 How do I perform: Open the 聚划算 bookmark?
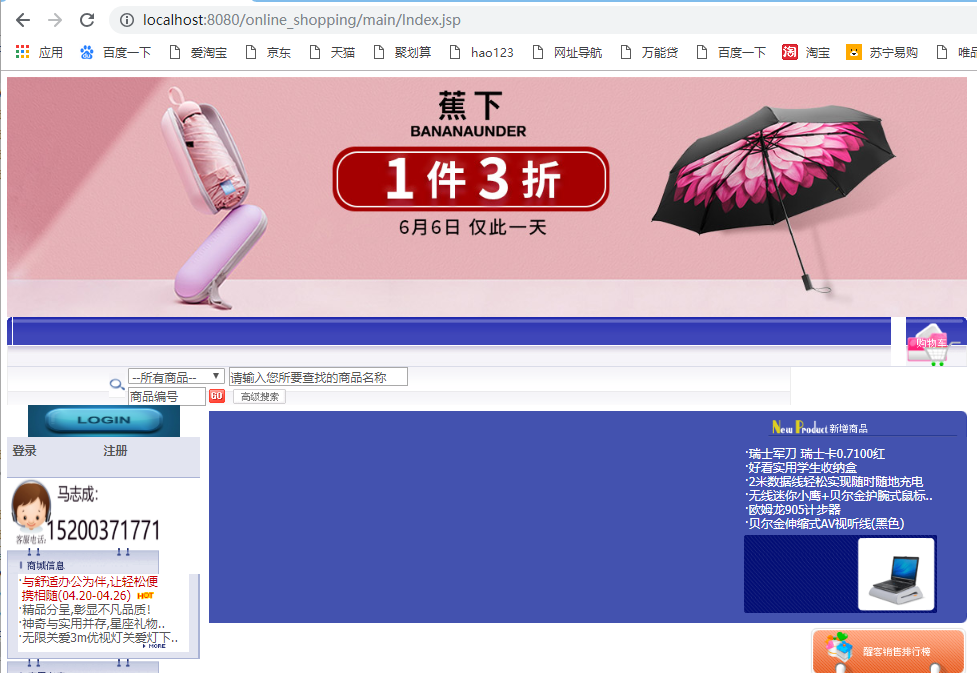point(402,52)
